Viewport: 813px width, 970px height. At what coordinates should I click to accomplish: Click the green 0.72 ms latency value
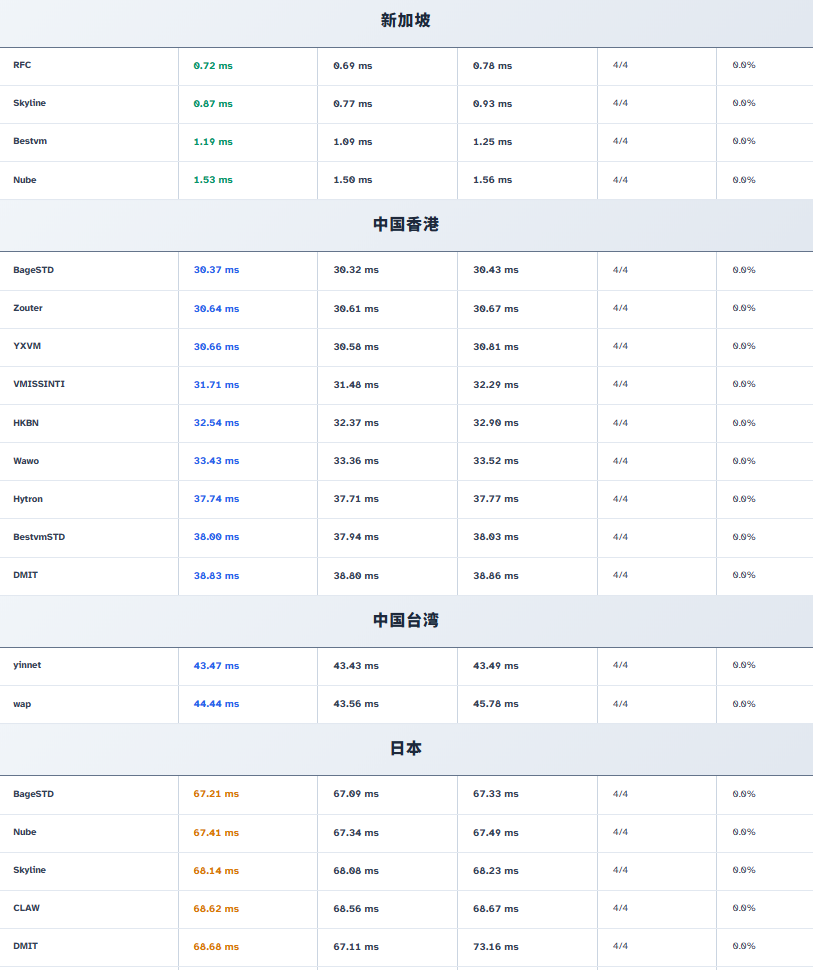213,66
